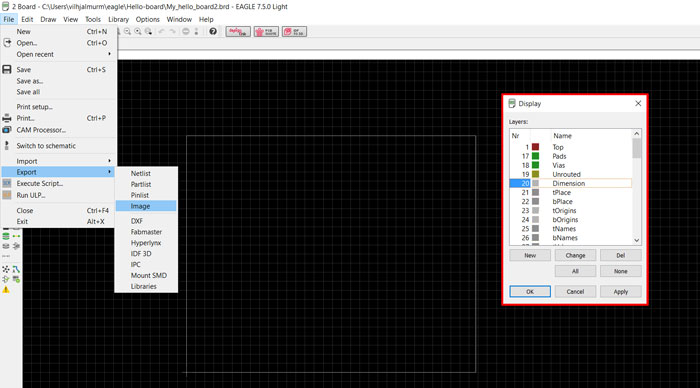
Task: Open the Tools menu
Action: 93,19
